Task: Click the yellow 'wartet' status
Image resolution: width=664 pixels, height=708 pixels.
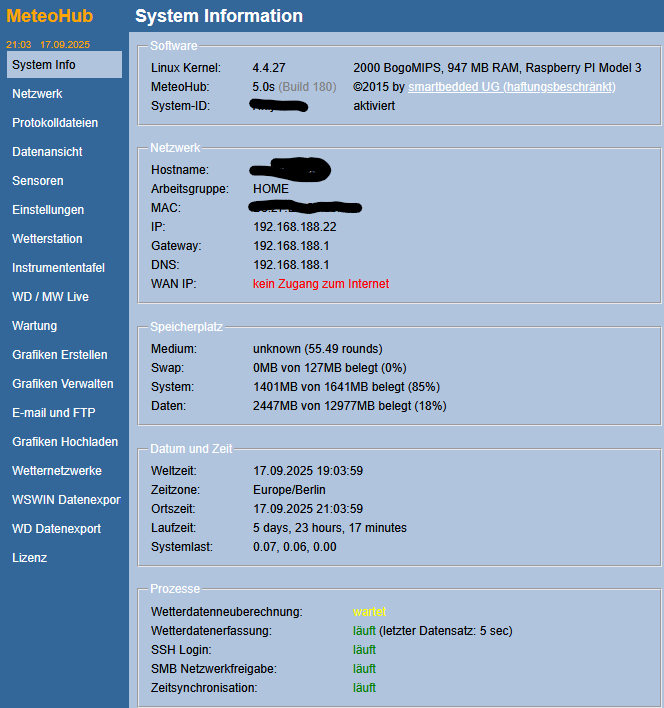Action: [x=370, y=612]
